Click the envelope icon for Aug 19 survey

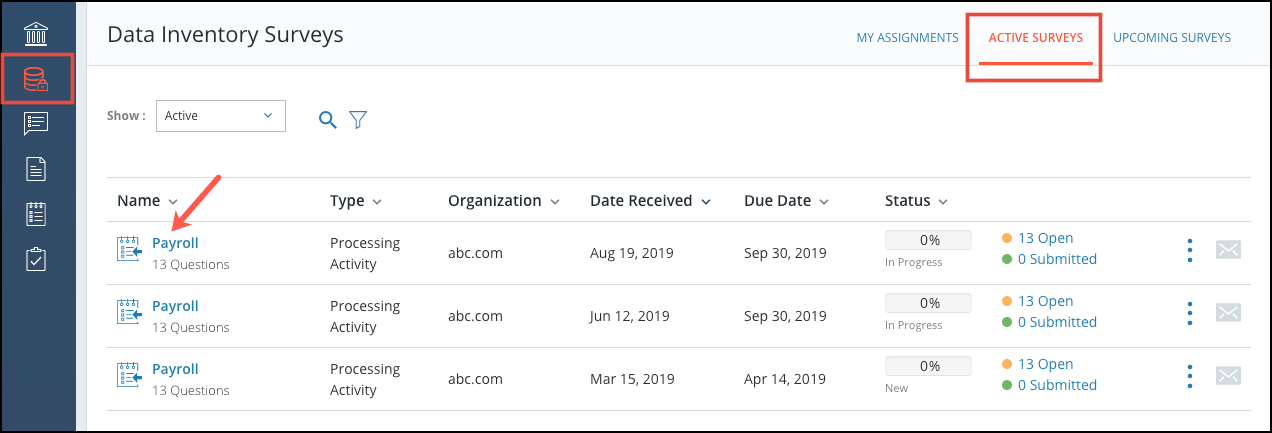tap(1228, 250)
